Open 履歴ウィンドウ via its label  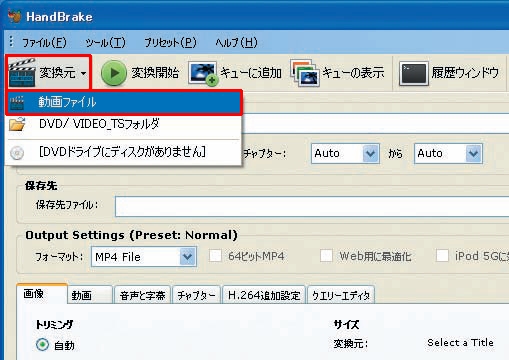coord(465,73)
